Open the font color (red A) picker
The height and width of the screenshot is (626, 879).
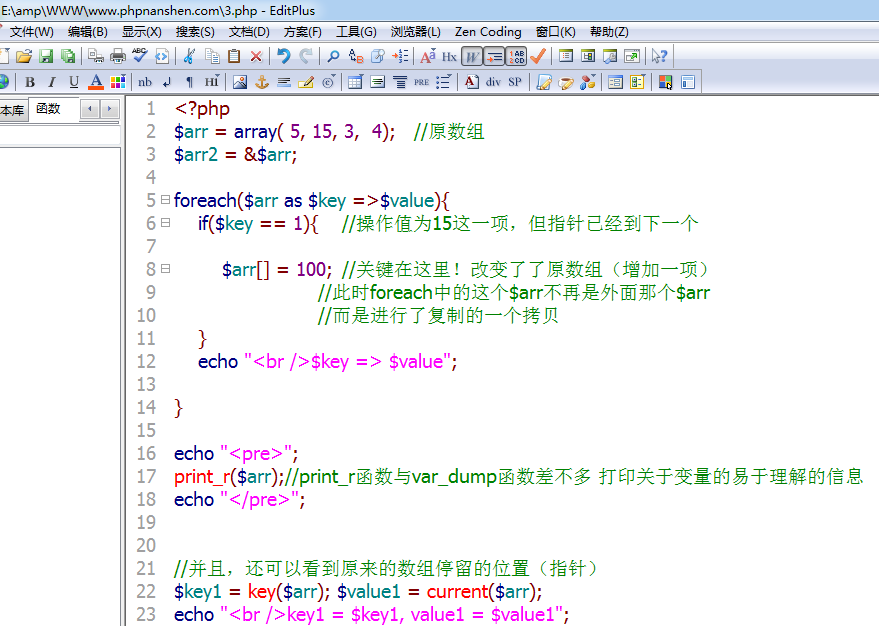(x=96, y=82)
